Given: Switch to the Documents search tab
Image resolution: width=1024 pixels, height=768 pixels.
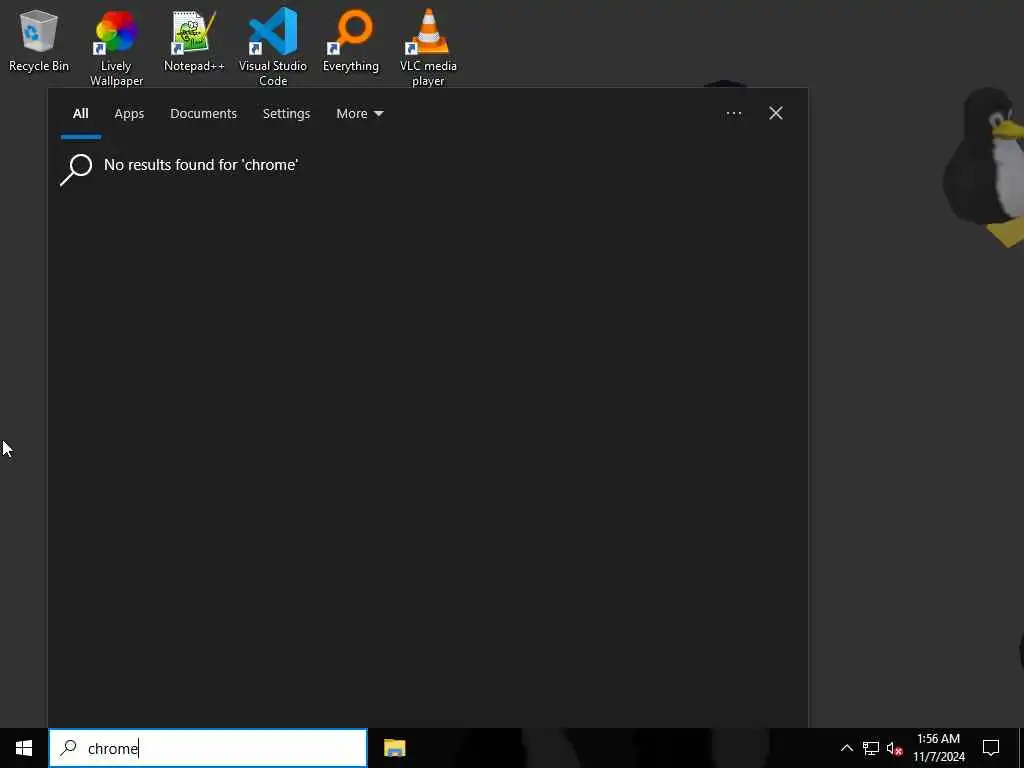Looking at the screenshot, I should 203,114.
